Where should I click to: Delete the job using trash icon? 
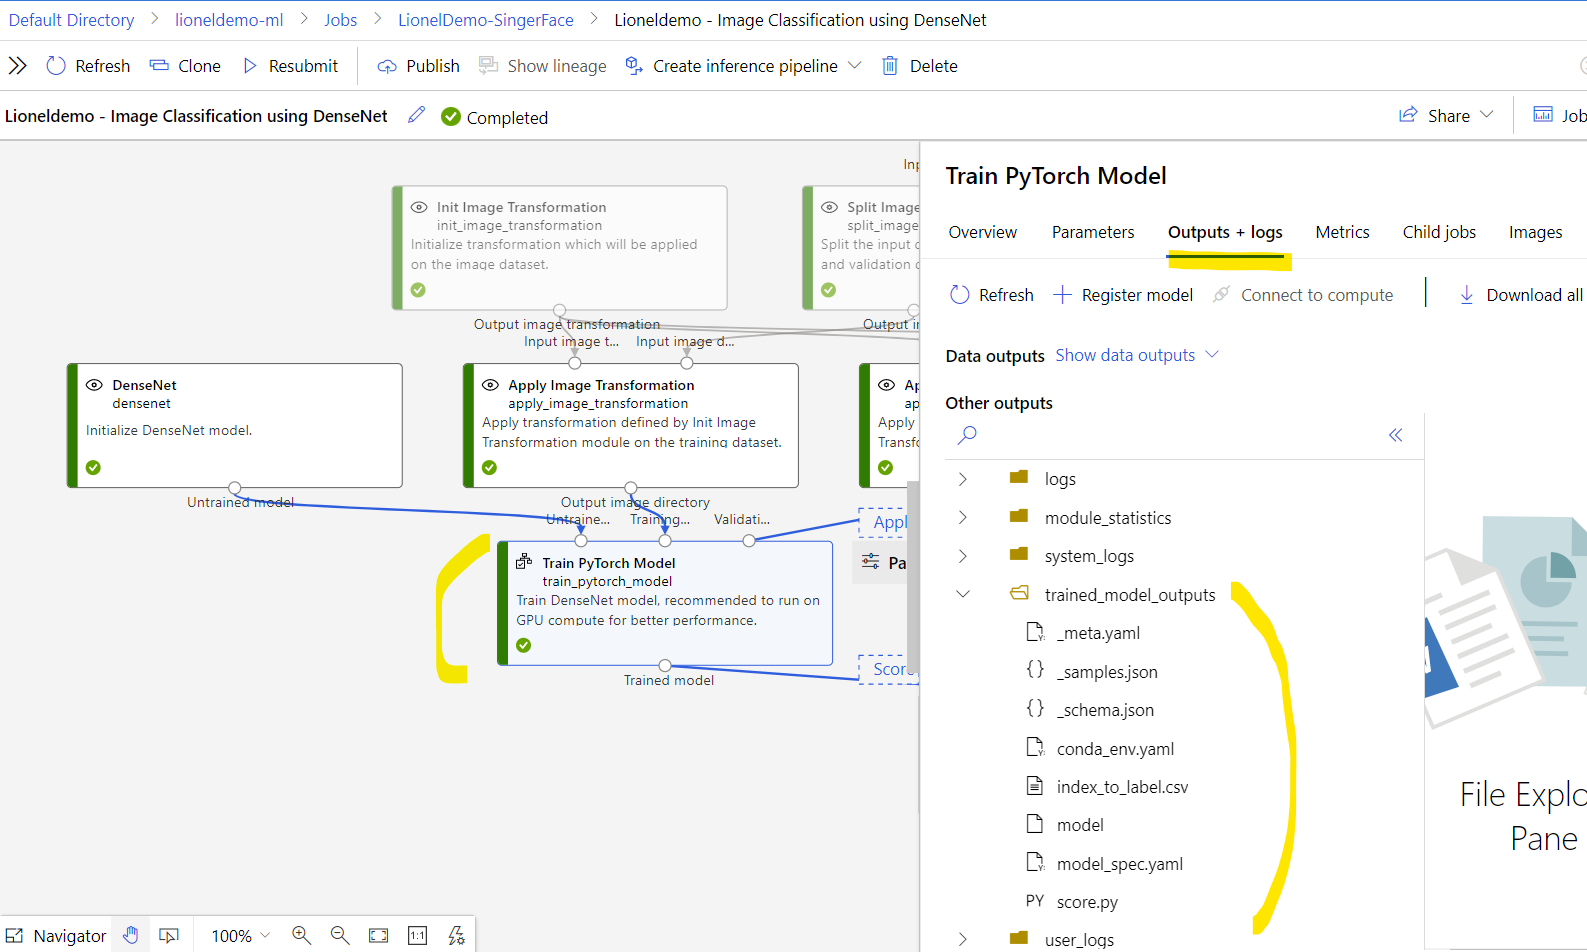click(889, 66)
